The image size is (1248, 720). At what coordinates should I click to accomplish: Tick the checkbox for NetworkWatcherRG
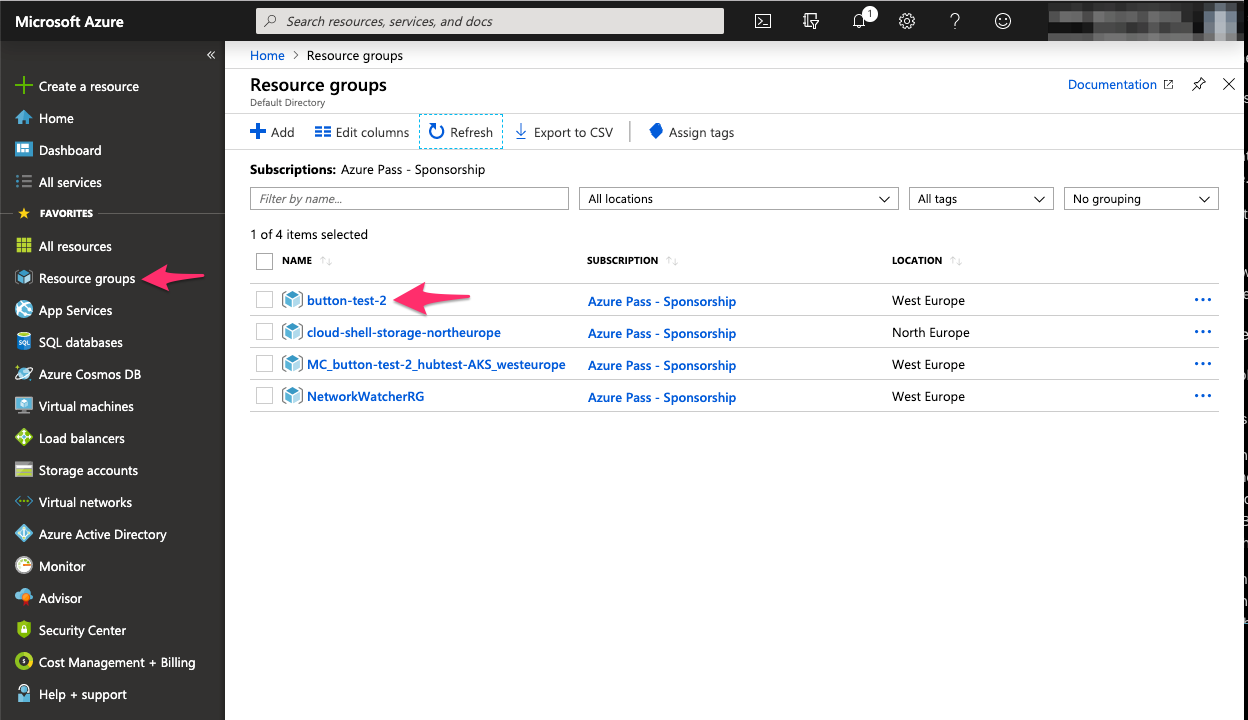[264, 395]
